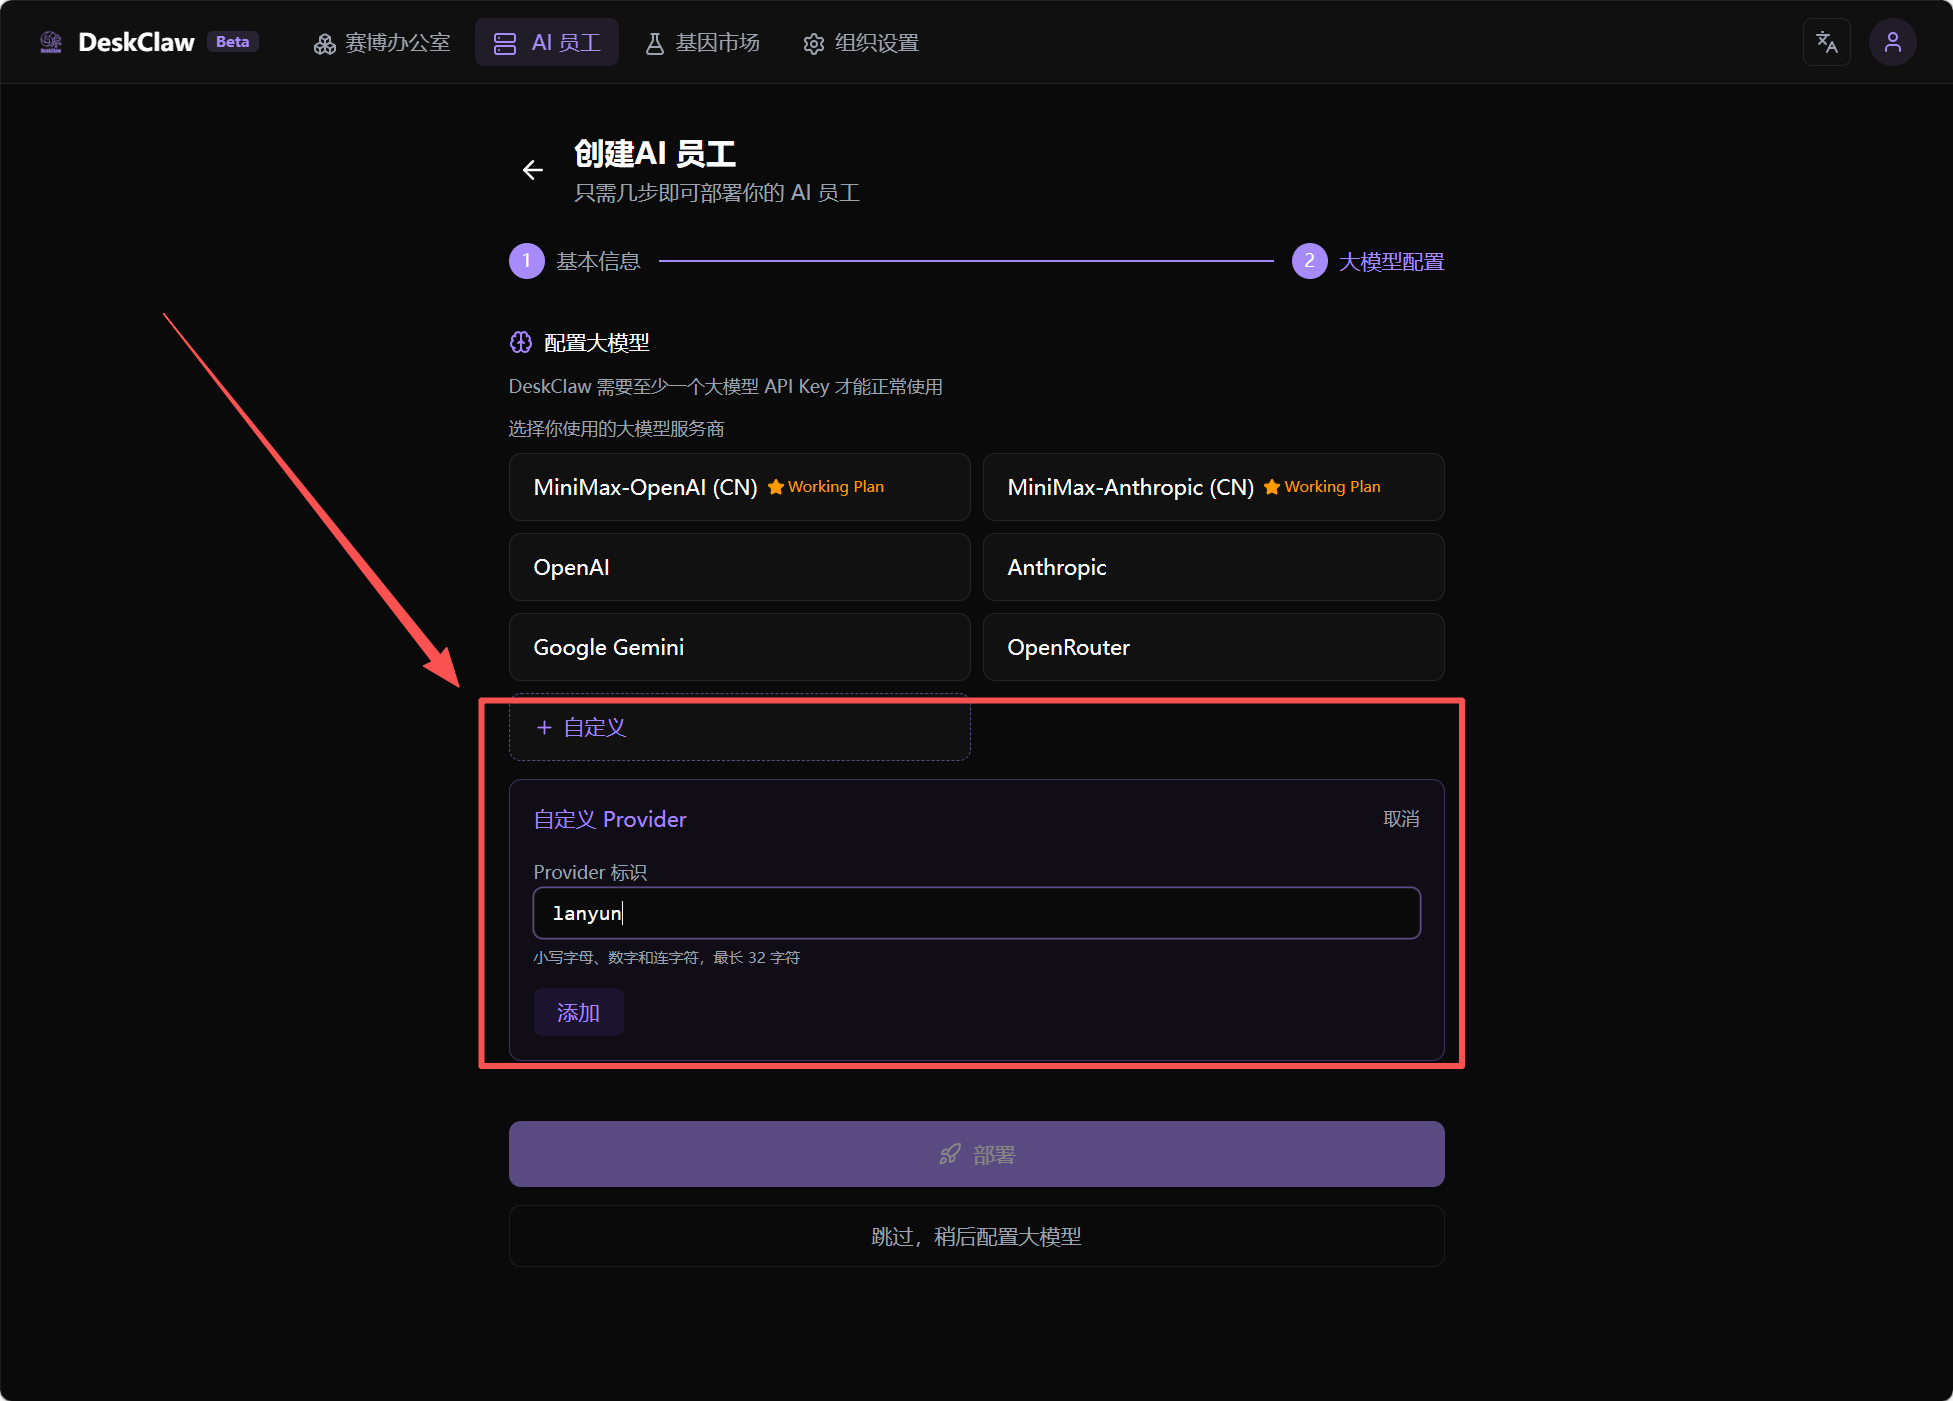
Task: Open the 赛博办公室 navigation tab
Action: (382, 43)
